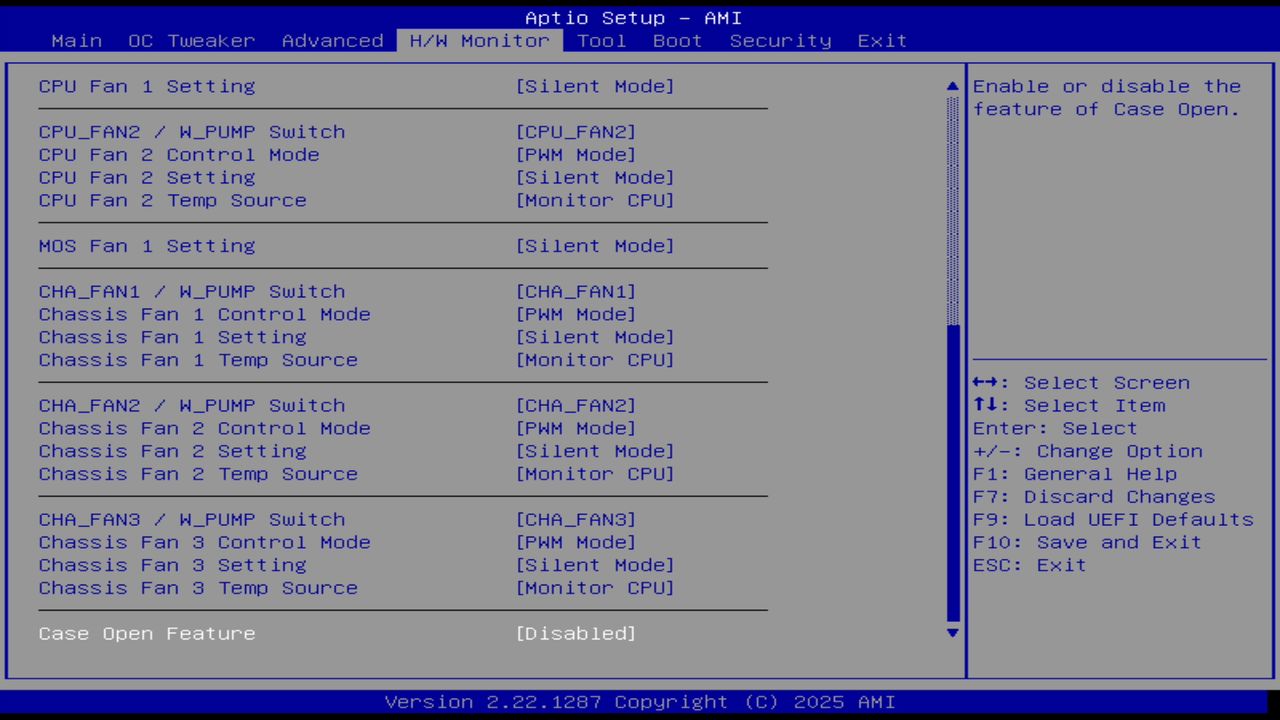Select Chassis Fan 3 Setting item
Viewport: 1280px width, 720px height.
coord(172,566)
